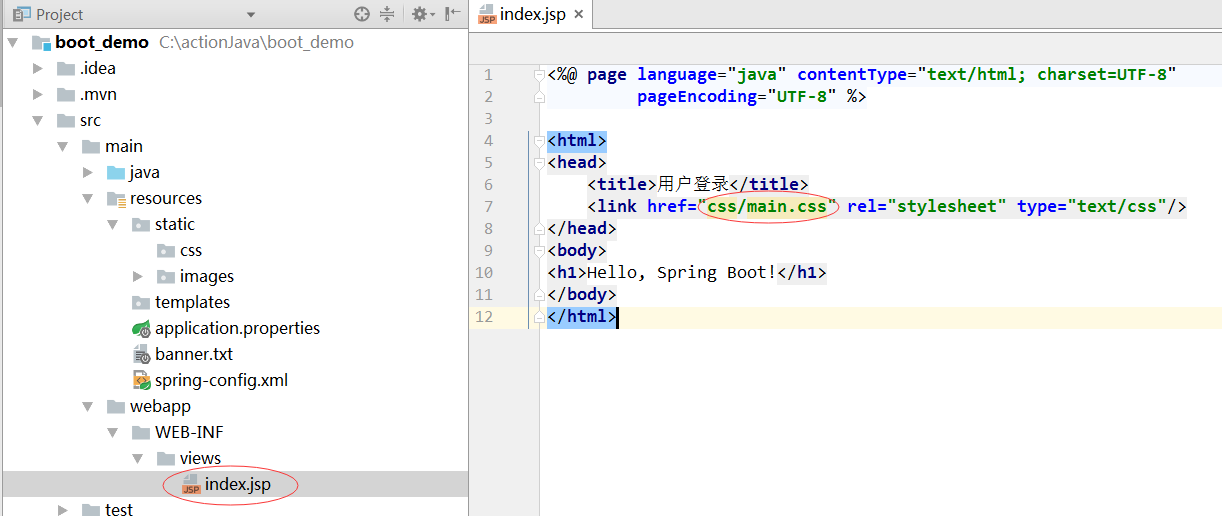
Task: Fold the html tag at line 4
Action: [539, 141]
